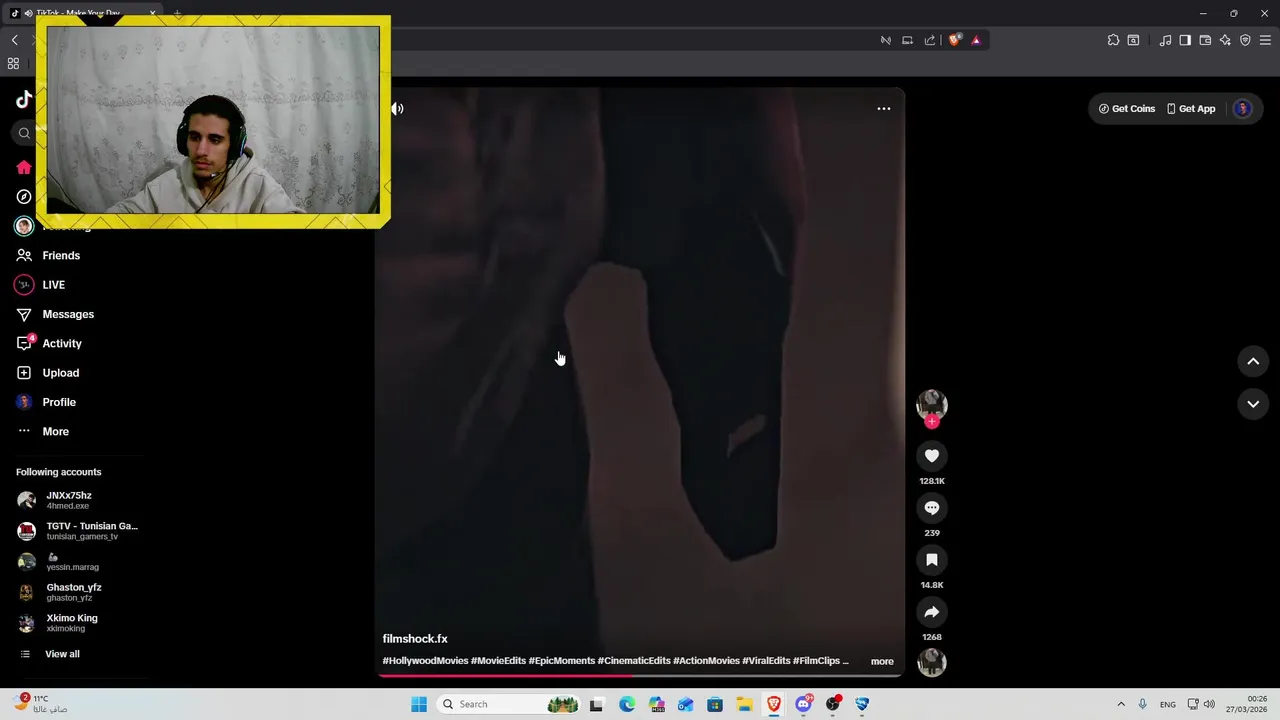Click the TikTok logo

(x=24, y=99)
